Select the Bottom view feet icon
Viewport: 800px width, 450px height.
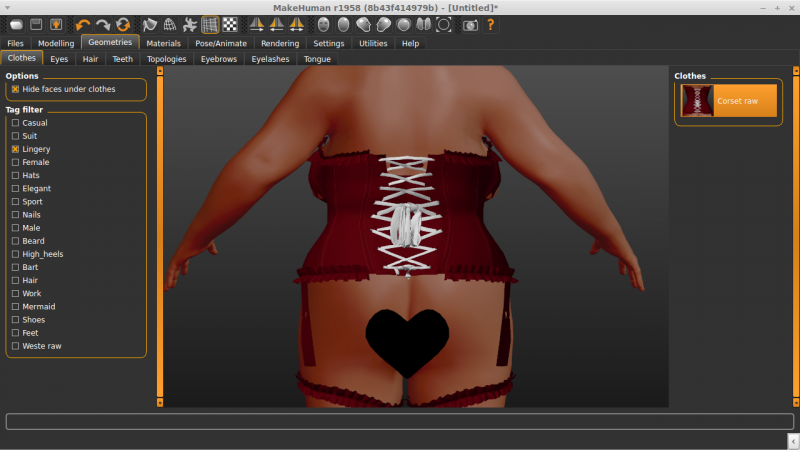pyautogui.click(x=423, y=24)
